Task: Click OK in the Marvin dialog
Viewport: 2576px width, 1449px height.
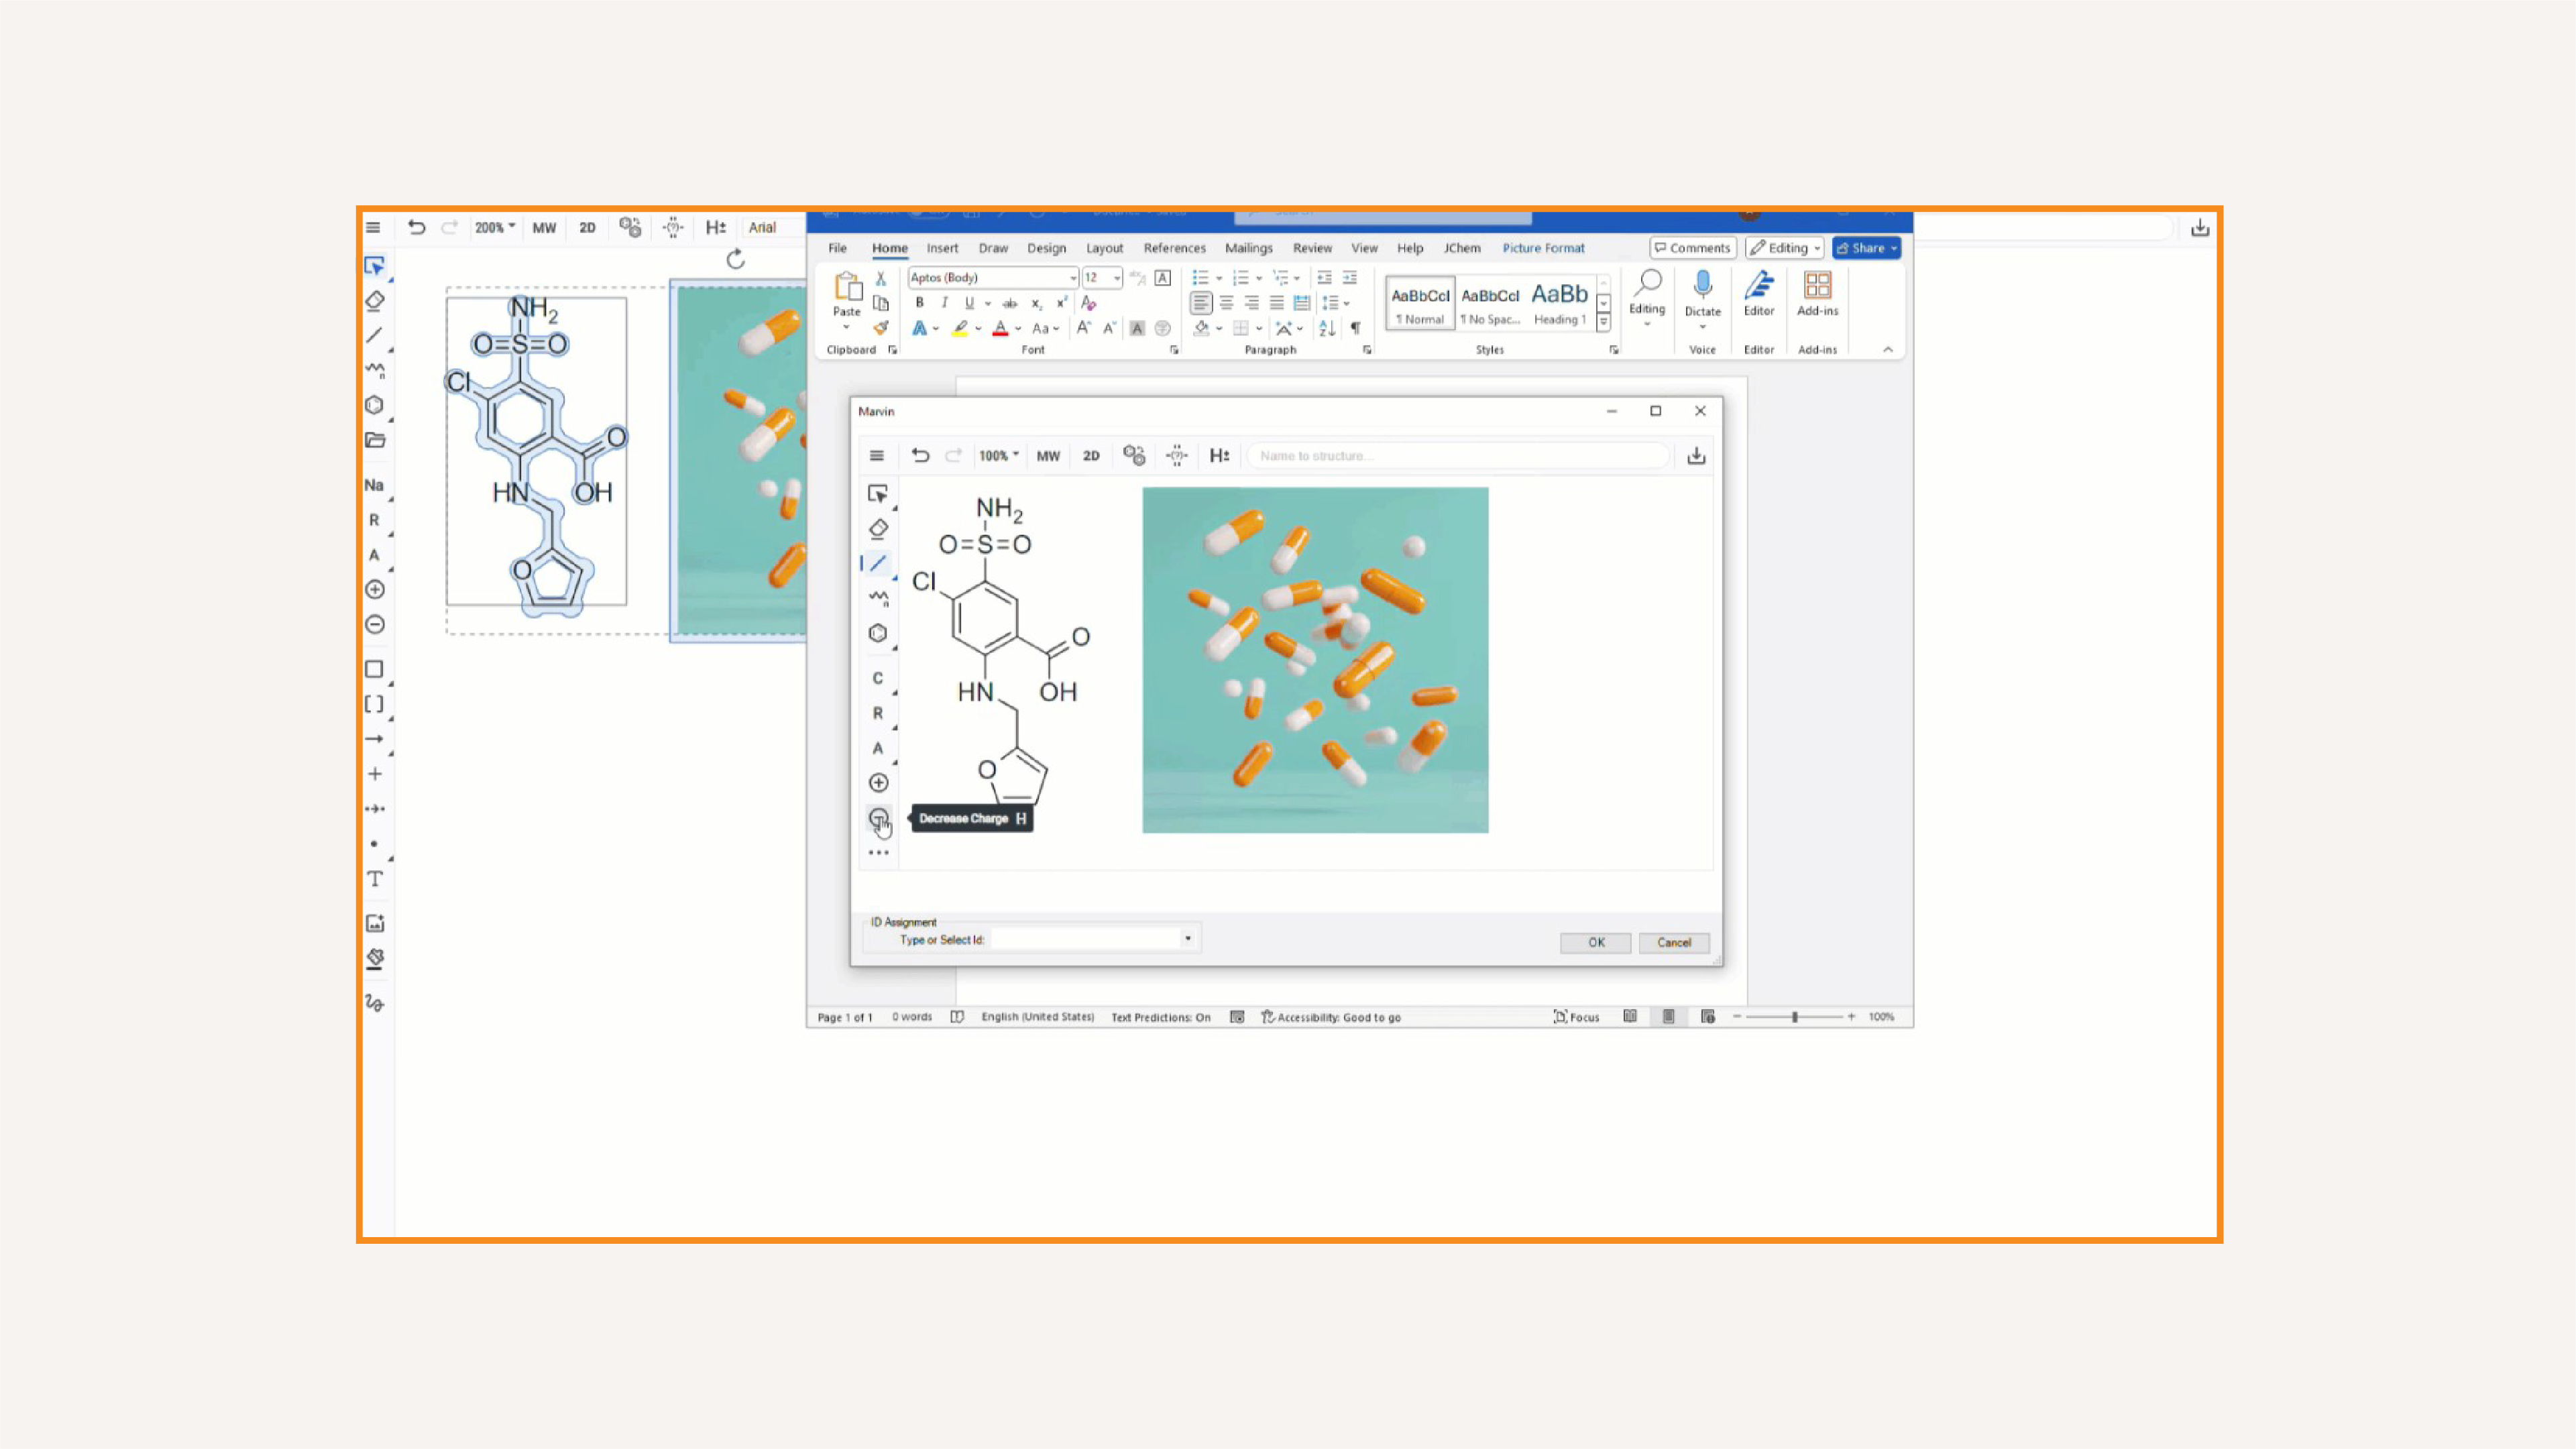Action: pos(1596,942)
